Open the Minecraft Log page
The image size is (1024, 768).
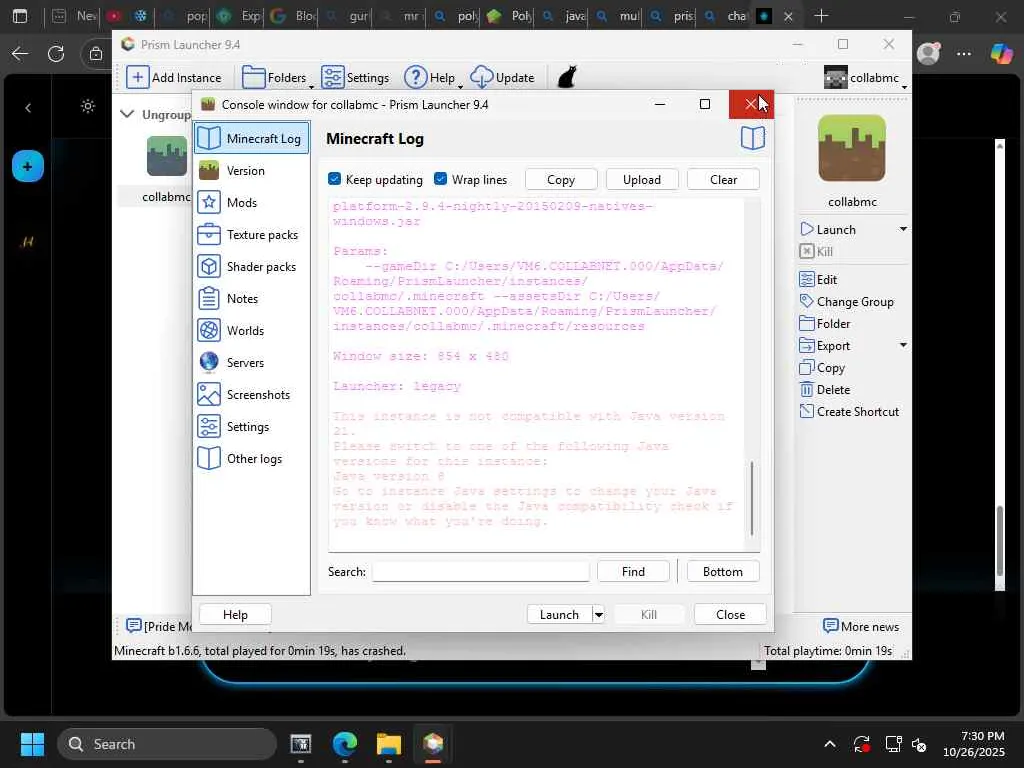pos(251,138)
